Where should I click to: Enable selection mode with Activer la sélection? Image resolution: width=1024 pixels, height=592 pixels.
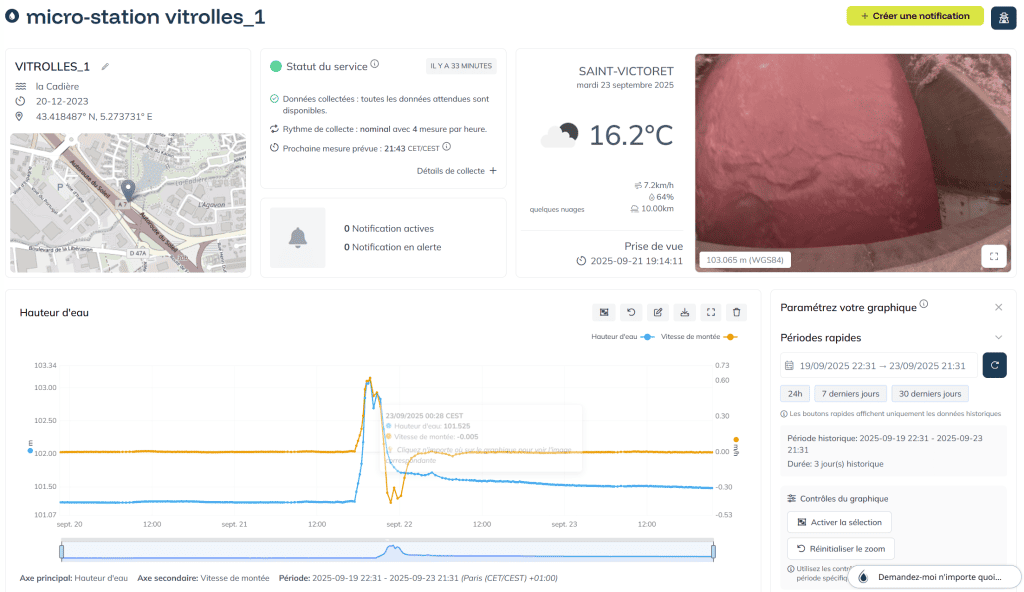841,521
